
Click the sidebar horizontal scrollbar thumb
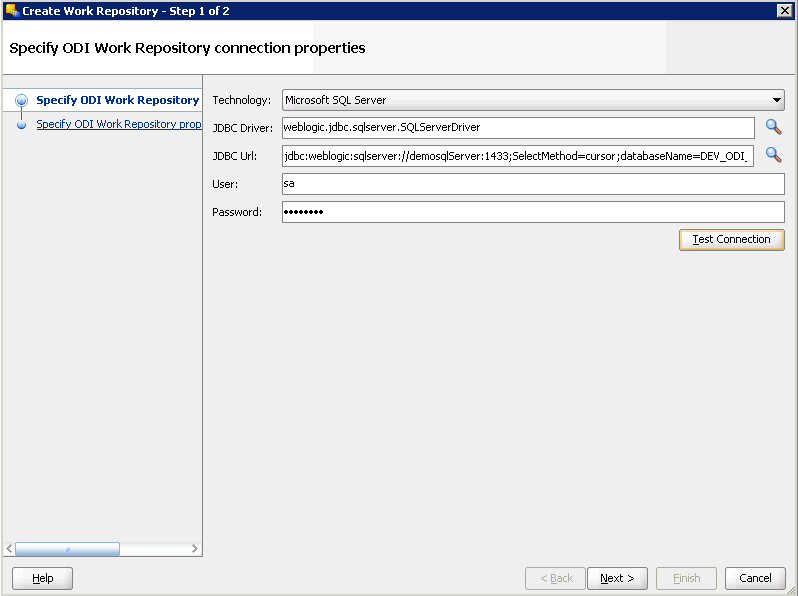click(67, 549)
